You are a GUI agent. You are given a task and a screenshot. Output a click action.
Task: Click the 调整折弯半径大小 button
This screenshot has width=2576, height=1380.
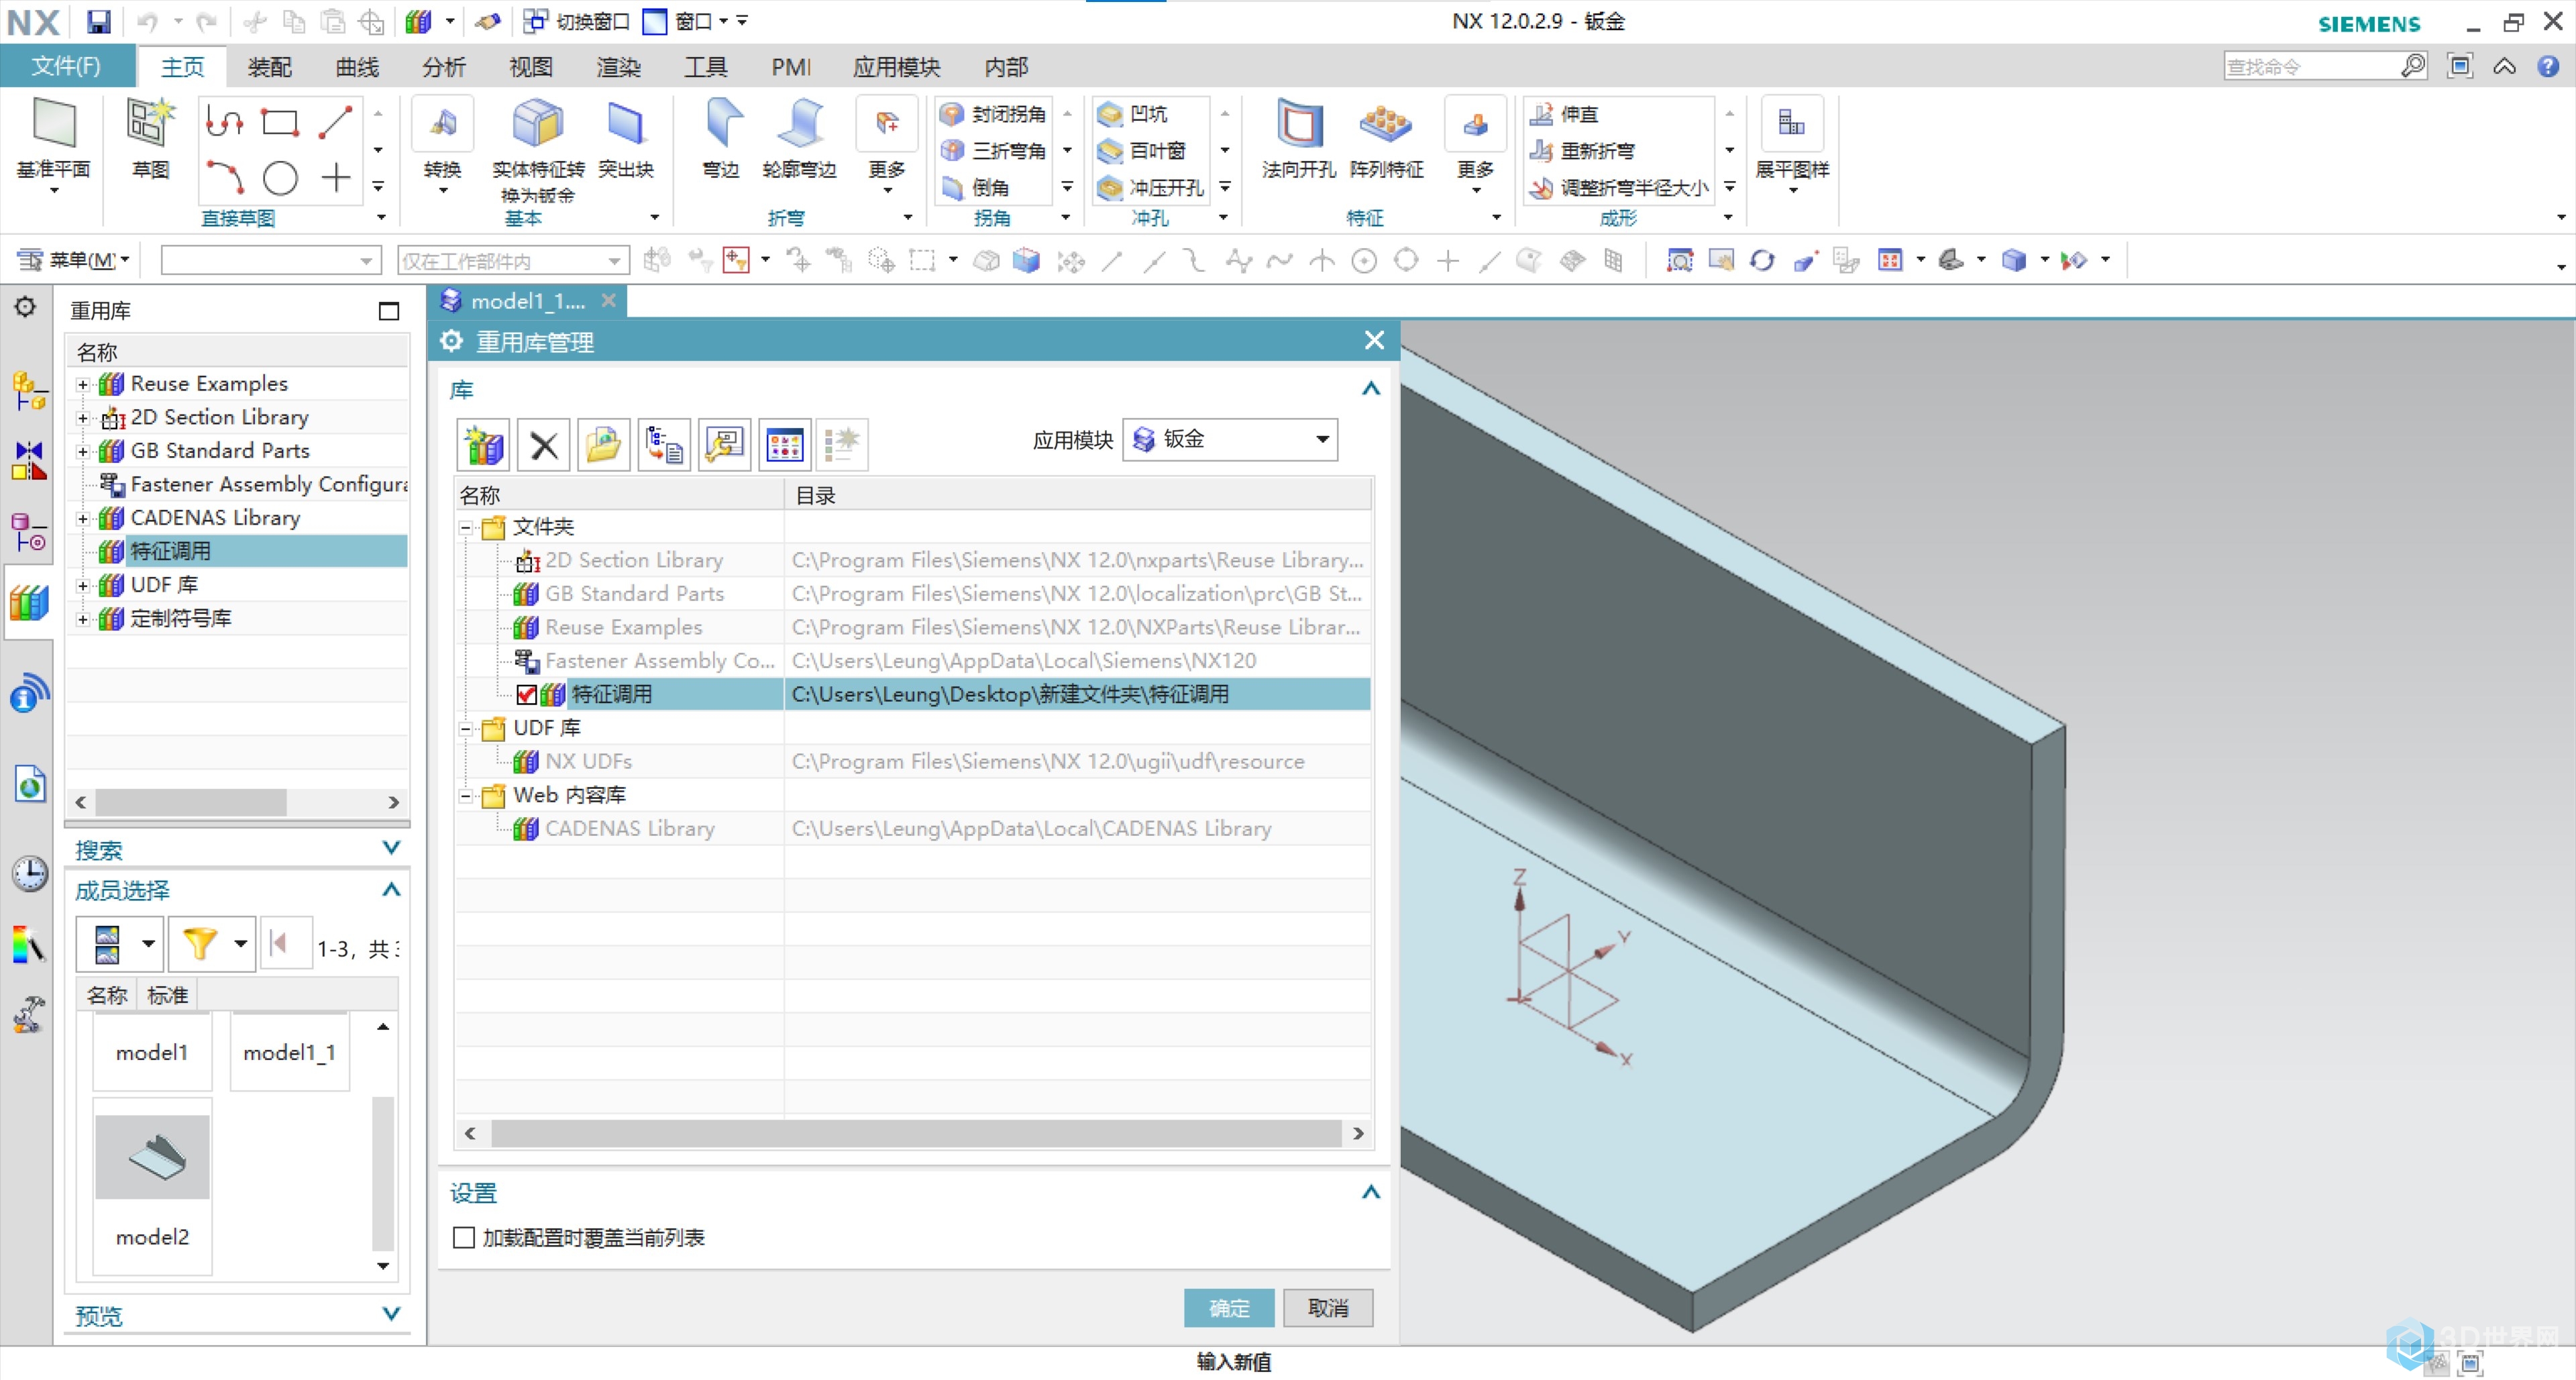1619,187
